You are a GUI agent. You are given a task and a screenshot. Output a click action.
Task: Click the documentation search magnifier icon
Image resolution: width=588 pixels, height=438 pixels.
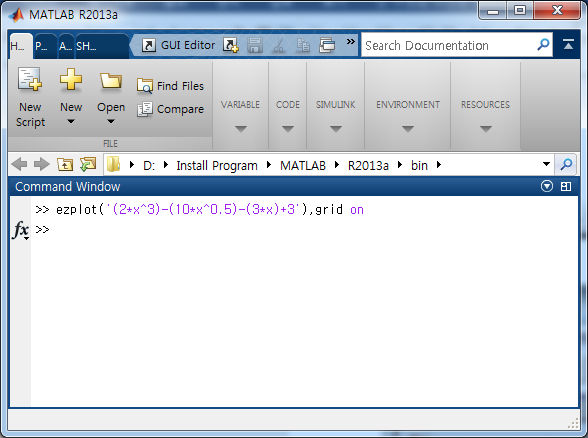pyautogui.click(x=543, y=45)
